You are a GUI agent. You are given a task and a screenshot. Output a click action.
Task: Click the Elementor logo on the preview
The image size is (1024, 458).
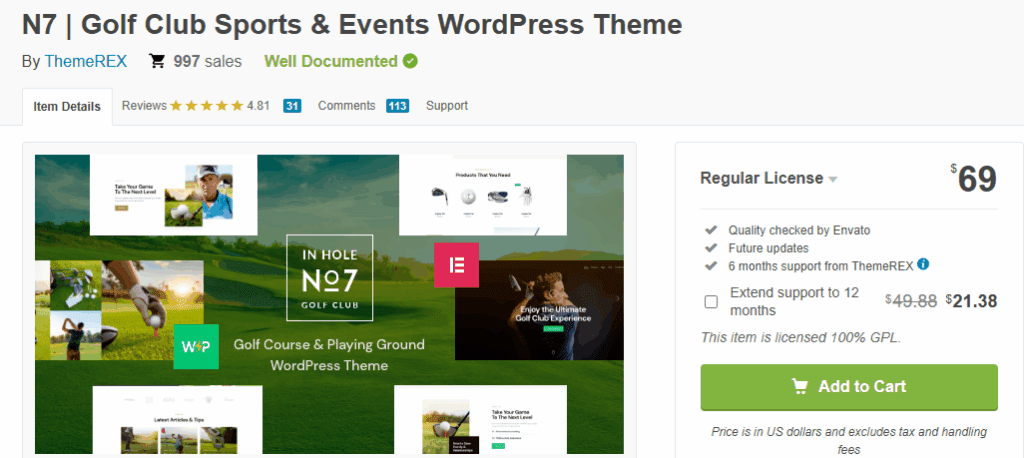tap(456, 265)
